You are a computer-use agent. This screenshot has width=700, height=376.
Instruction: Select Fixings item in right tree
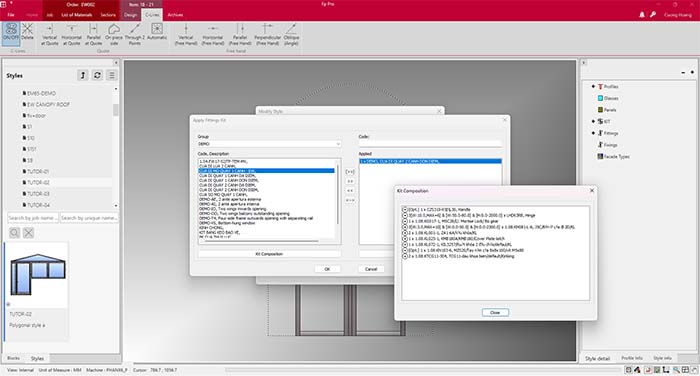coord(608,145)
